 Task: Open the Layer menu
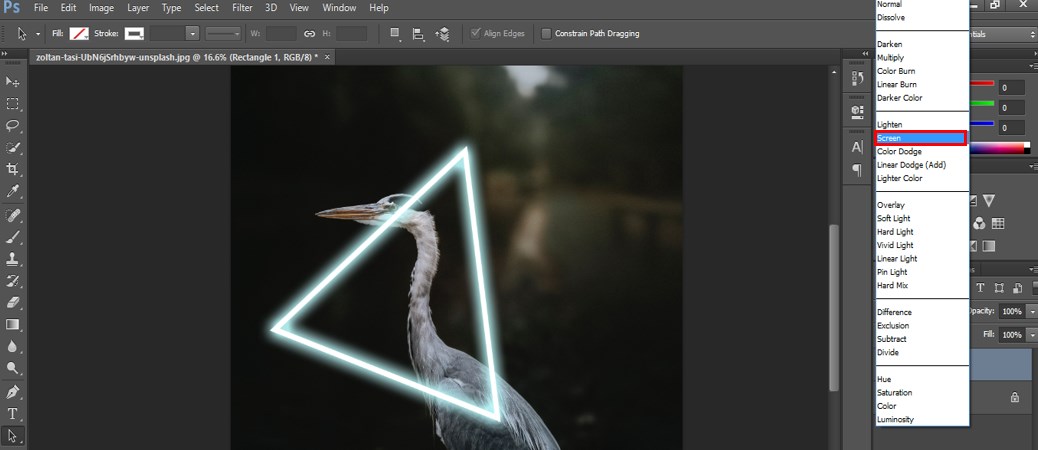(x=138, y=8)
